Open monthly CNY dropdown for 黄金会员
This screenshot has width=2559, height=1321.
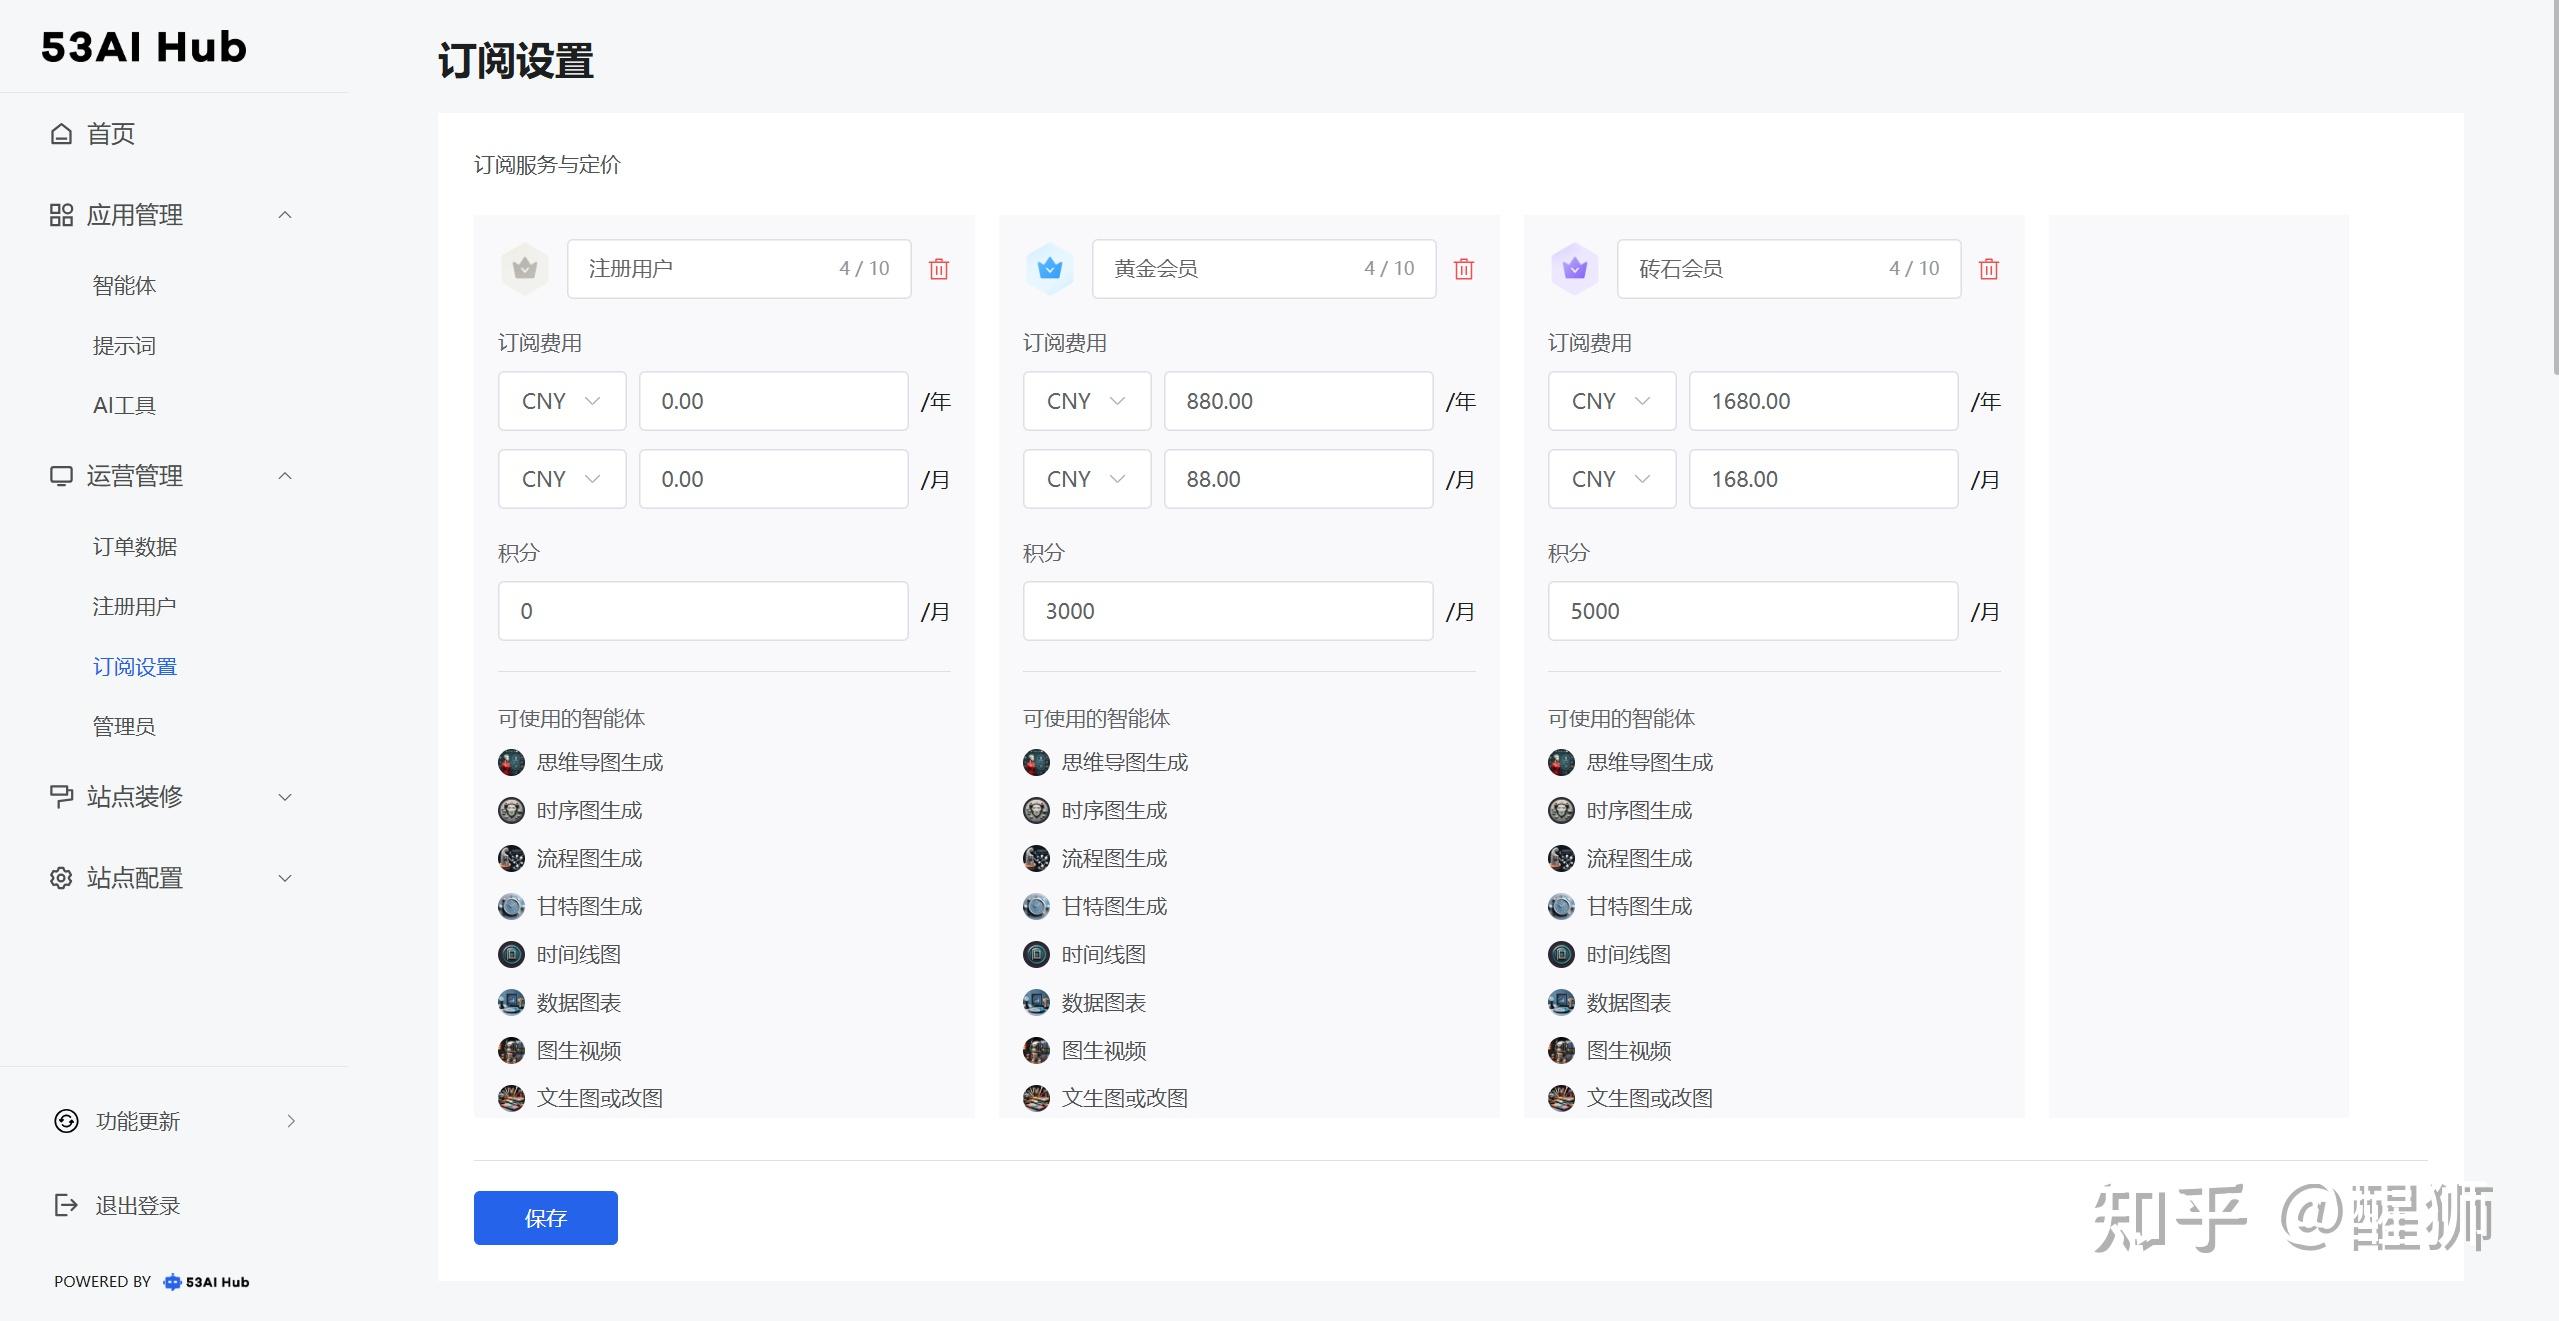[1086, 479]
